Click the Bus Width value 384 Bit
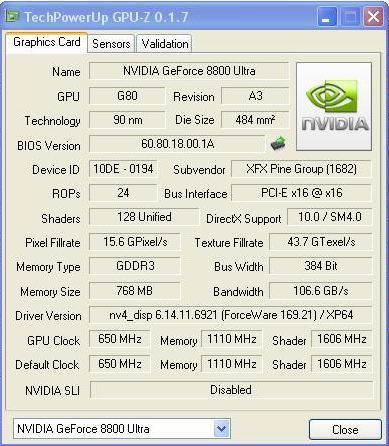The width and height of the screenshot is (389, 446). pyautogui.click(x=321, y=266)
